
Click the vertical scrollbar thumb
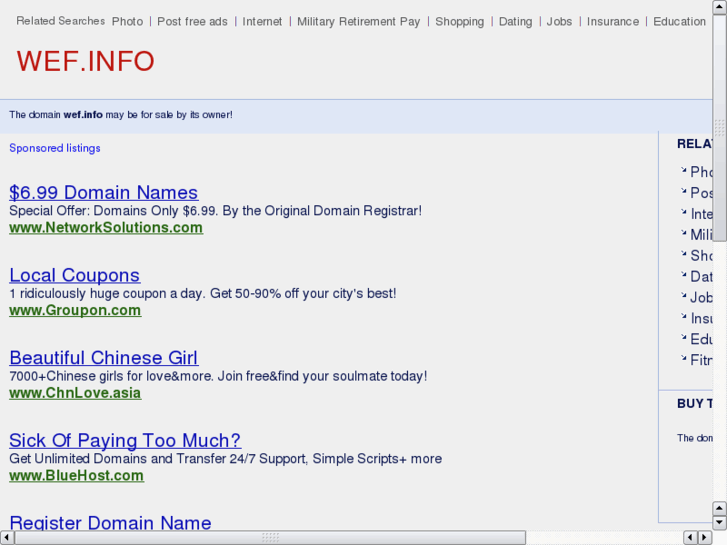point(719,128)
